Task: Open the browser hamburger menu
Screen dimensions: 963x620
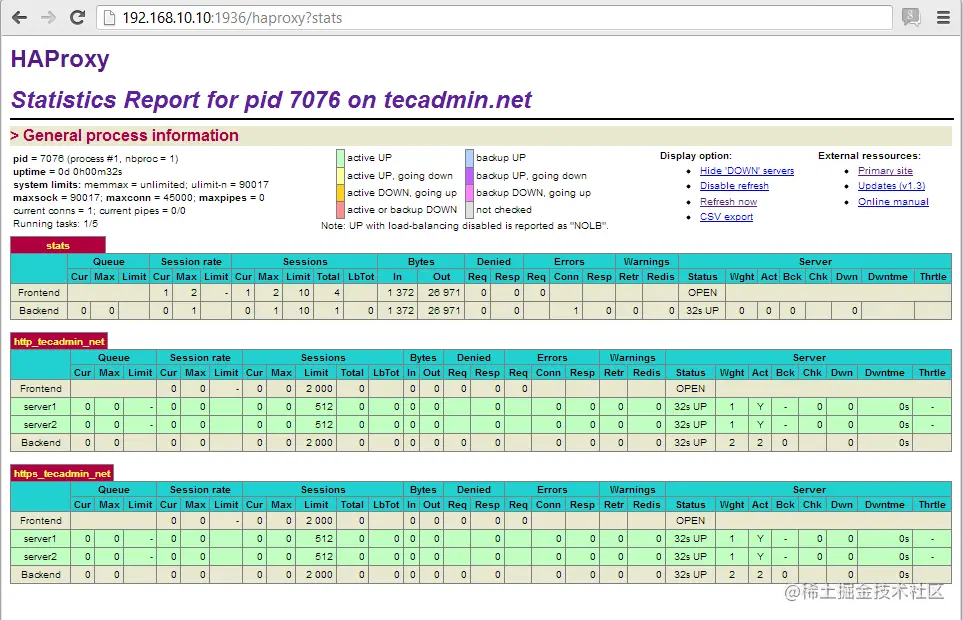Action: tap(944, 16)
